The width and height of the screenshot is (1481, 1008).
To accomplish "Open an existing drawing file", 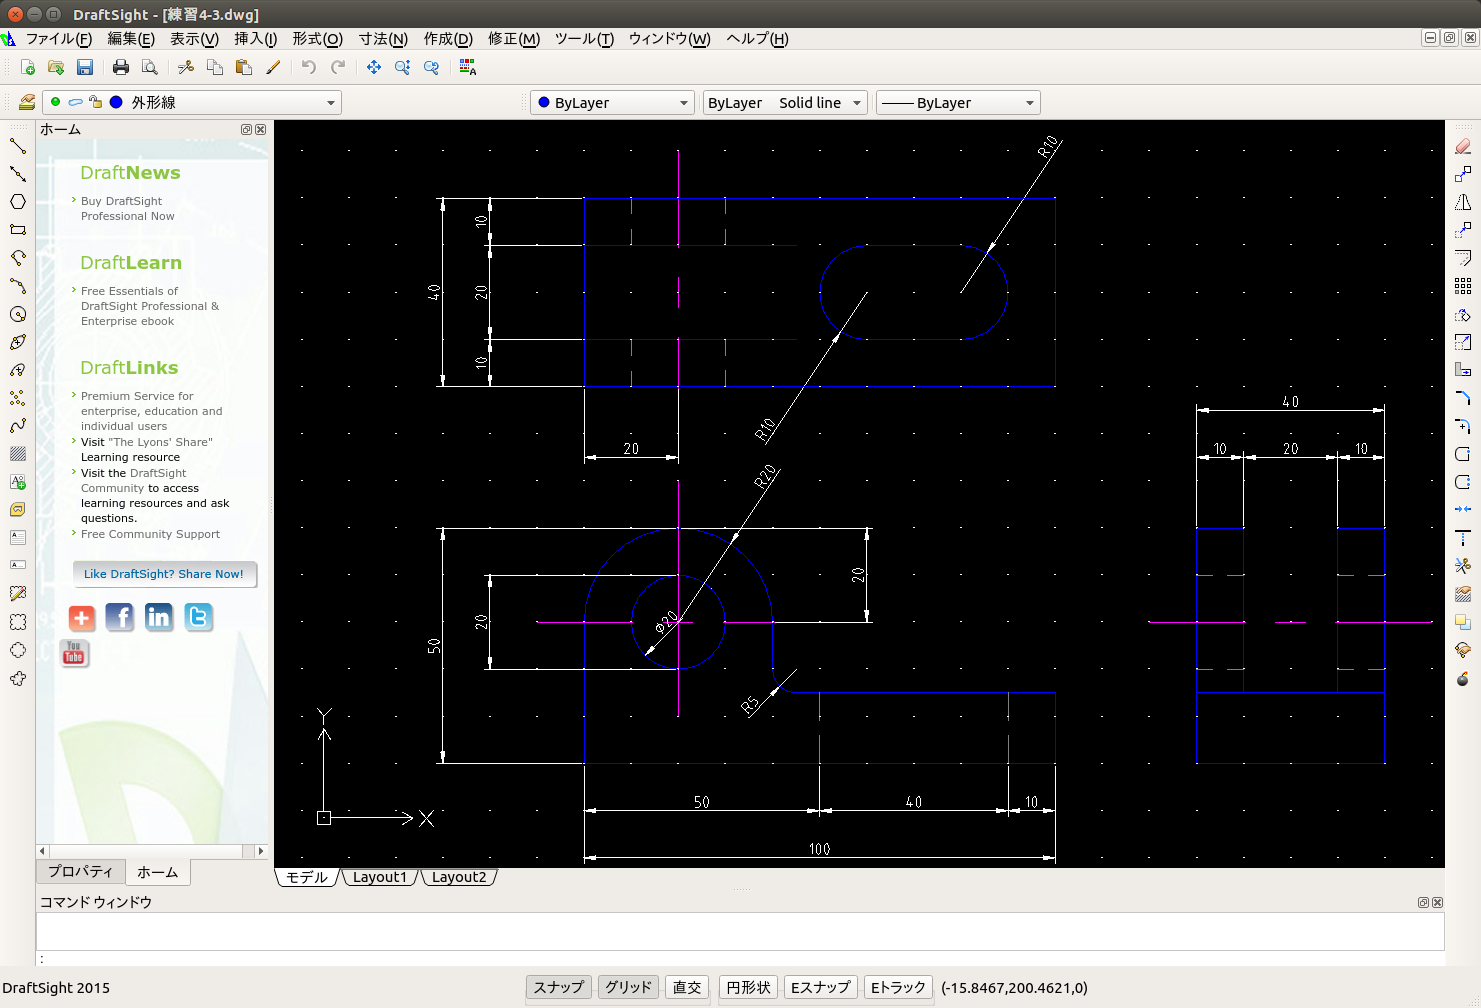I will coord(56,67).
